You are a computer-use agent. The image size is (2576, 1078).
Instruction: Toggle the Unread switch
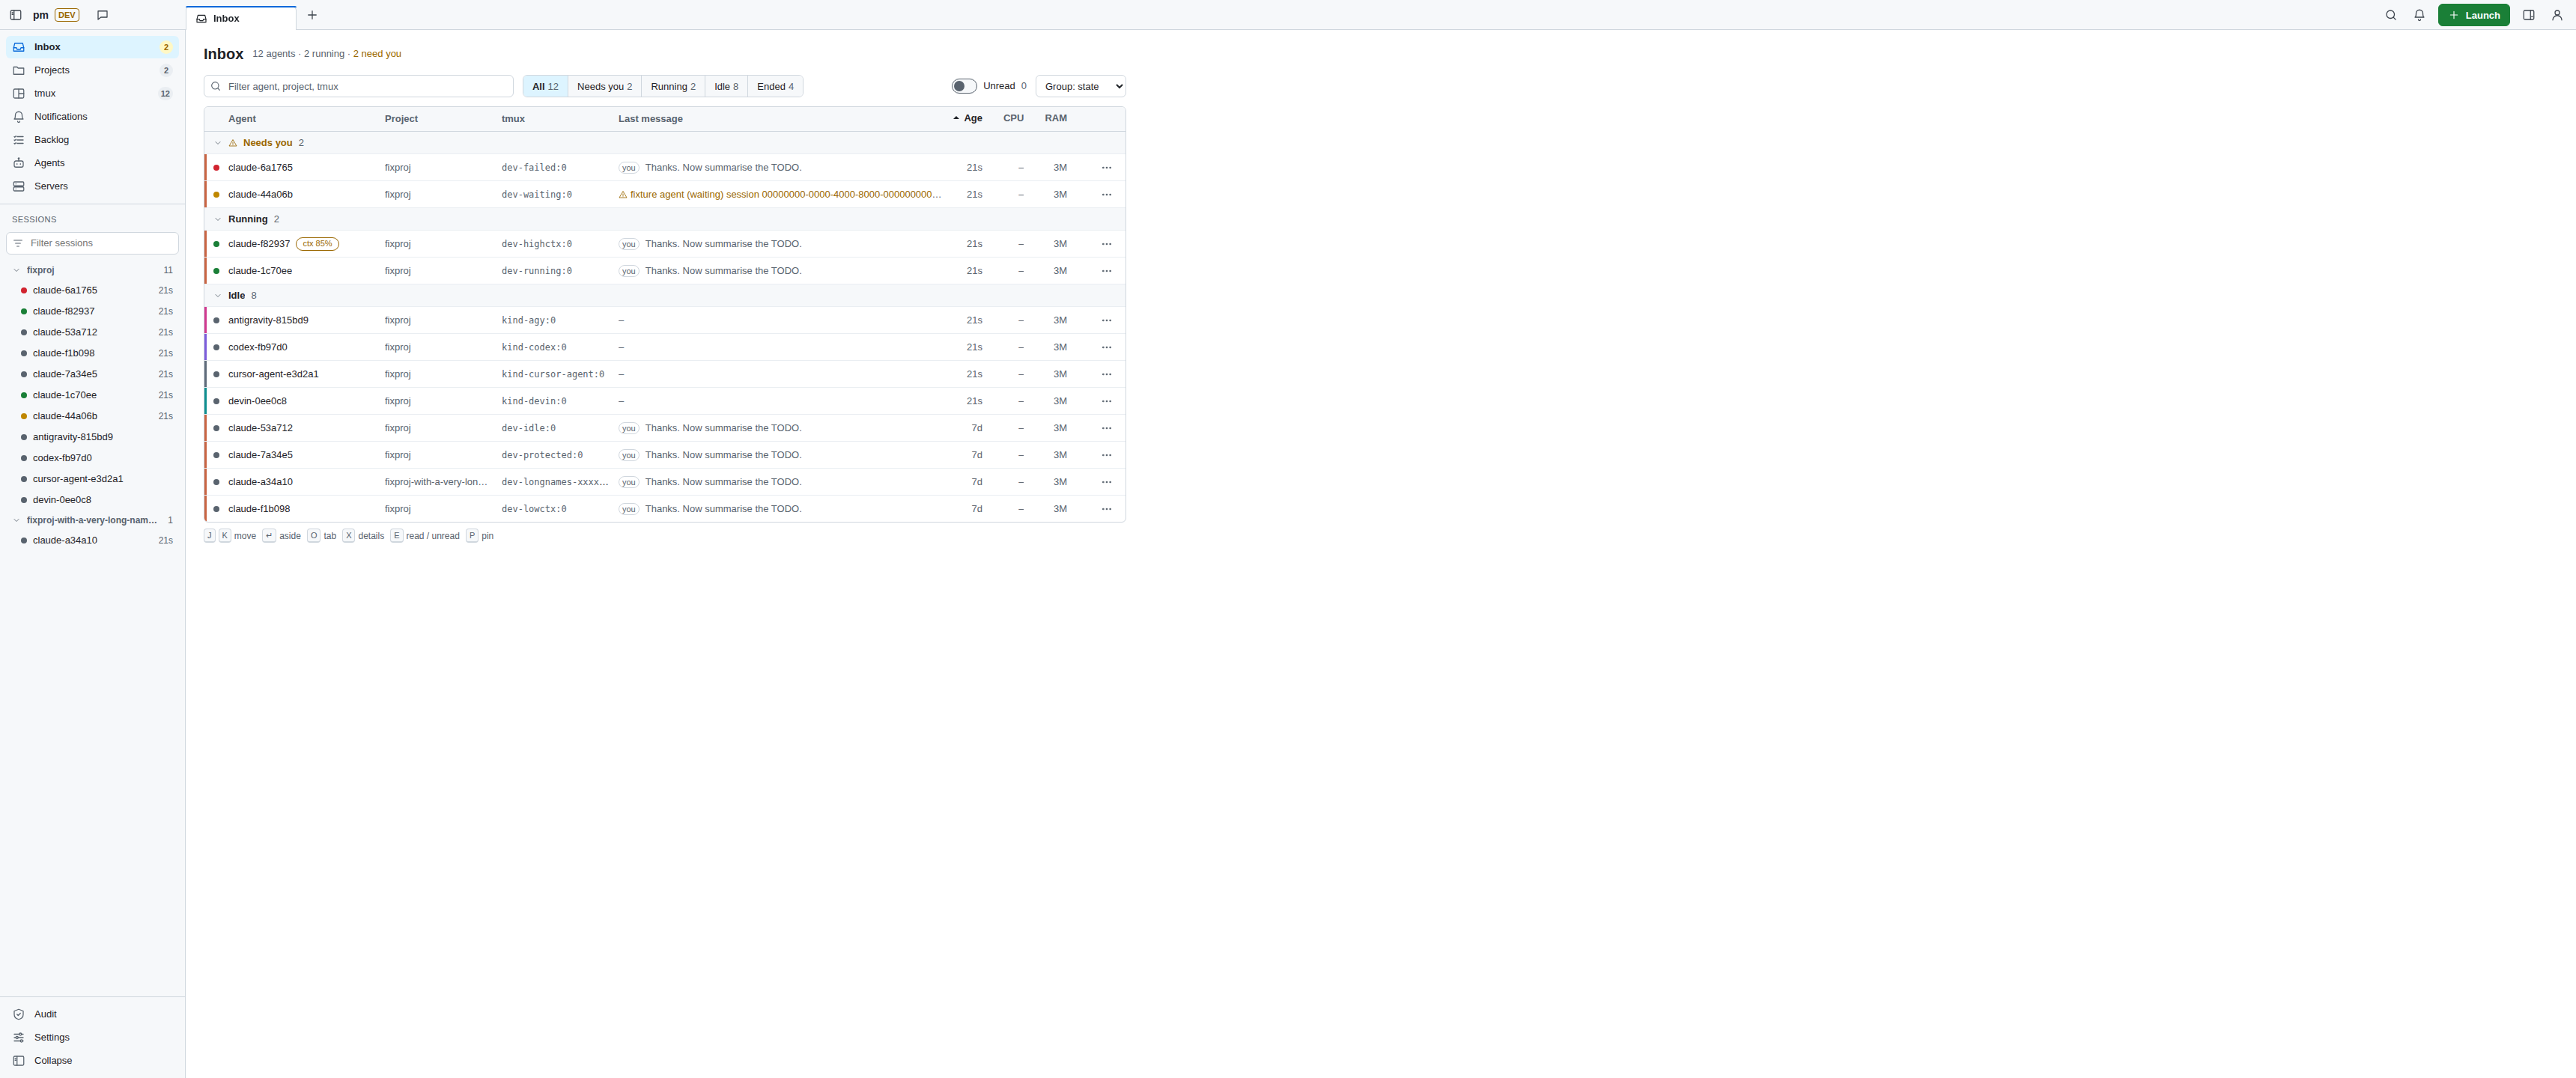click(x=964, y=86)
